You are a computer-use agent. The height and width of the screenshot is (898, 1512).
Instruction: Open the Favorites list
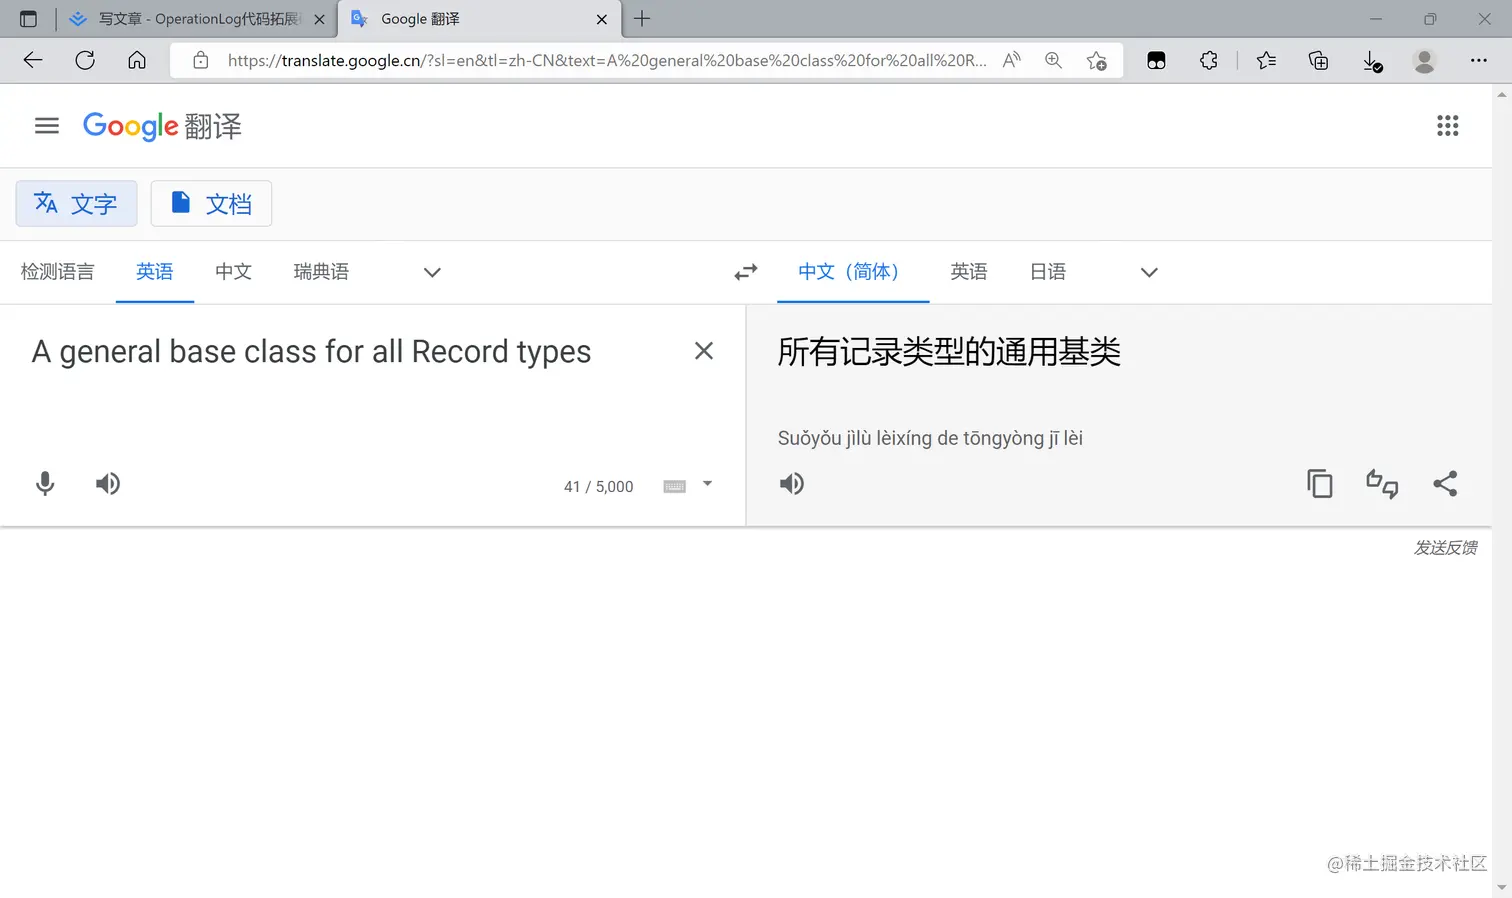pos(1266,60)
